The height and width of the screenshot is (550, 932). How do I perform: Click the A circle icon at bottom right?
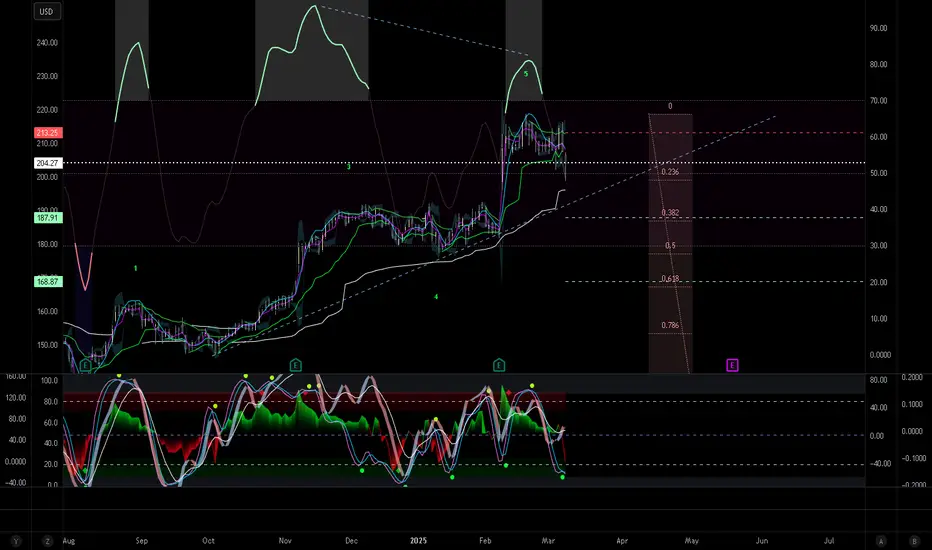pos(881,541)
